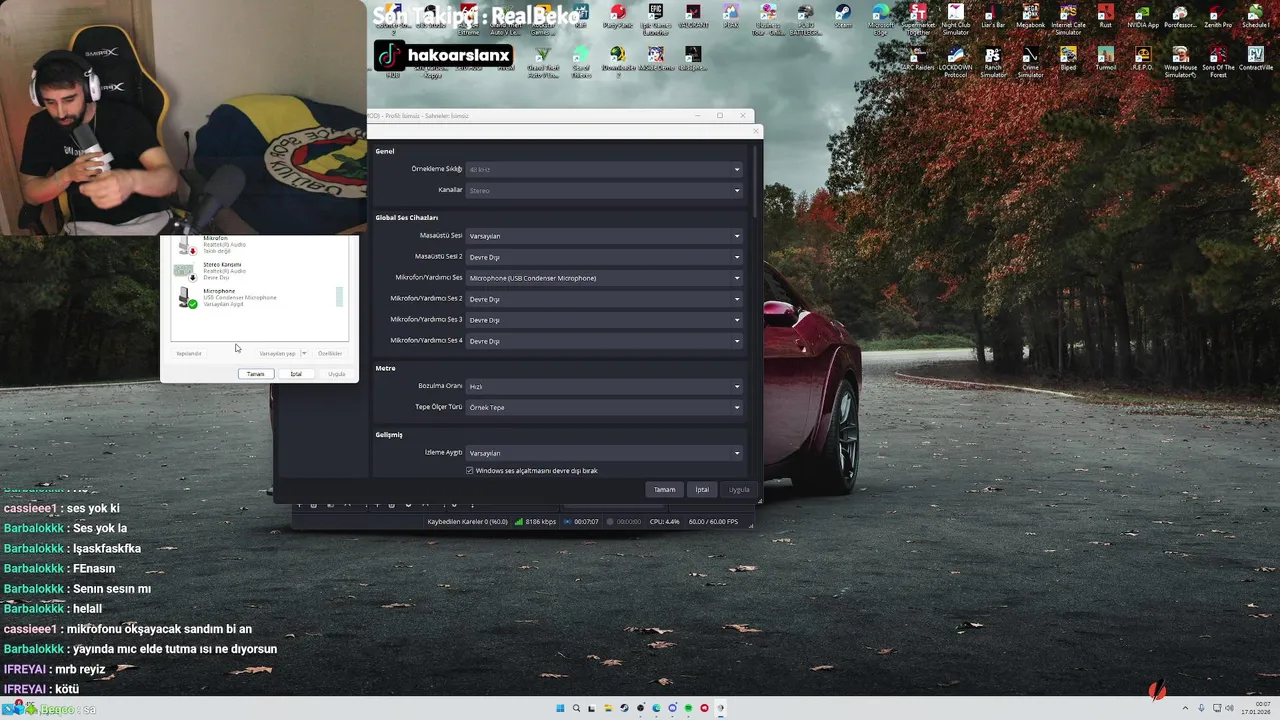Open the Sons Of The Forest desktop icon
Viewport: 1280px width, 720px height.
click(1218, 62)
